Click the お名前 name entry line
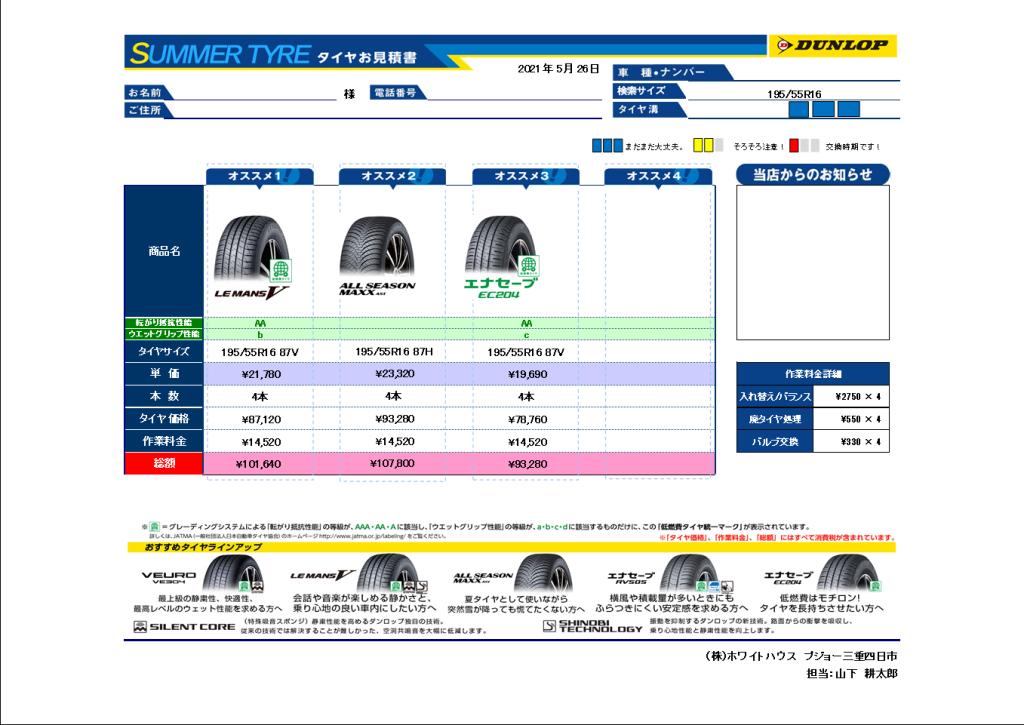 point(255,93)
